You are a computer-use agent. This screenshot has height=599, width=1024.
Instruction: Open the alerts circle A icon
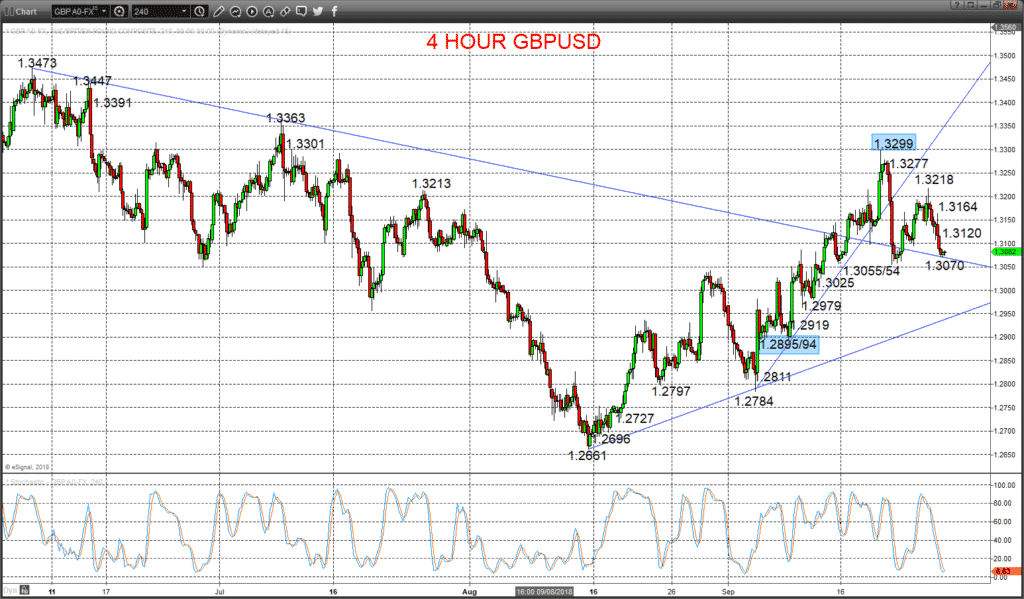coord(268,11)
